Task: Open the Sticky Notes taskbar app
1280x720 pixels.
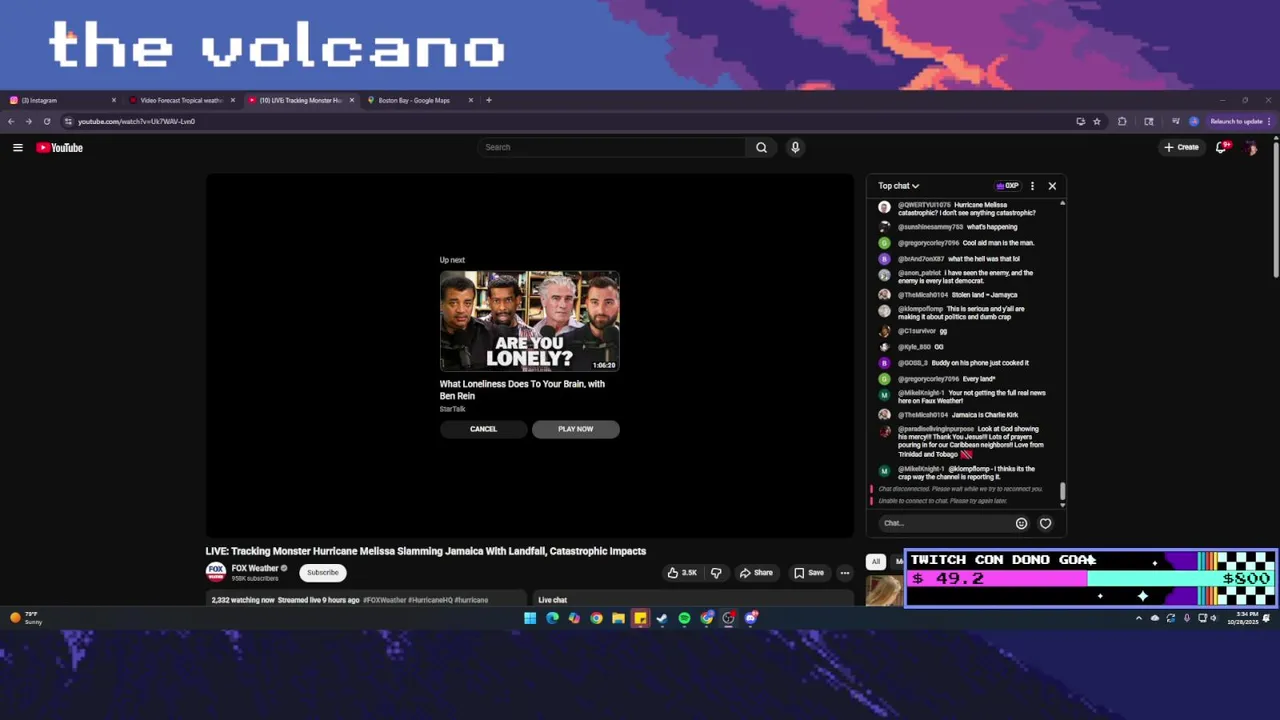Action: tap(640, 618)
